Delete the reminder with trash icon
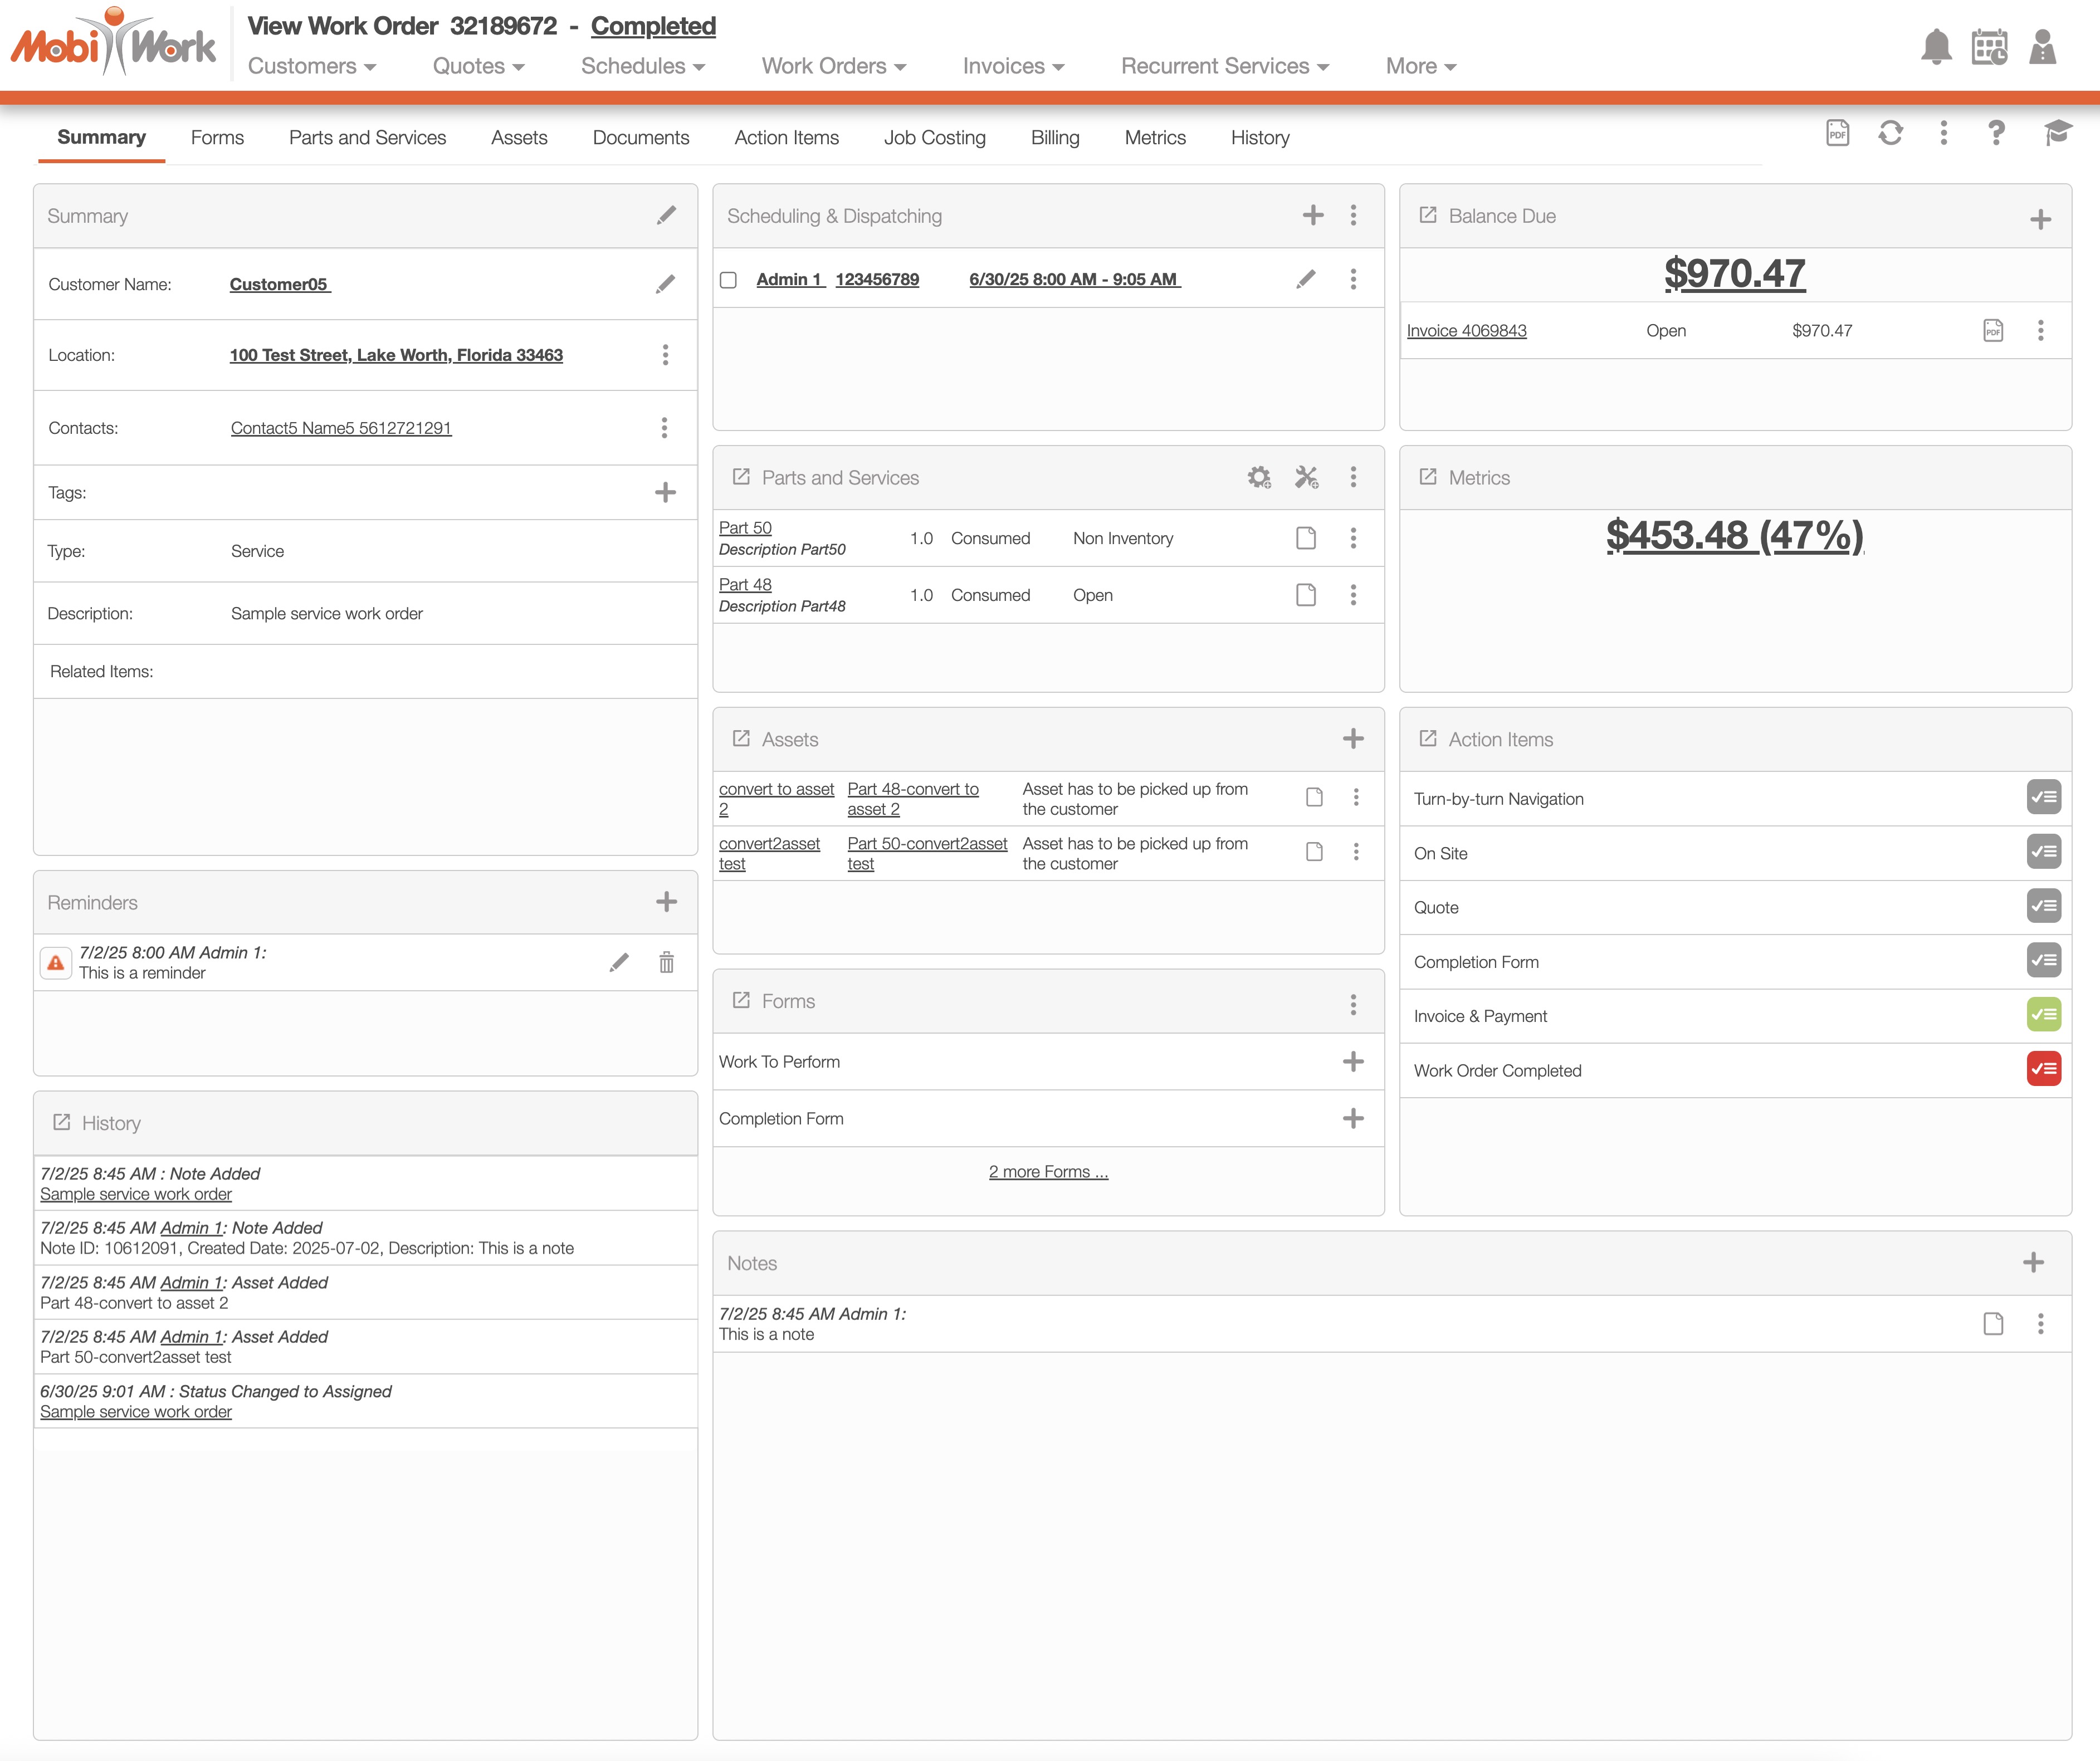 click(x=666, y=962)
